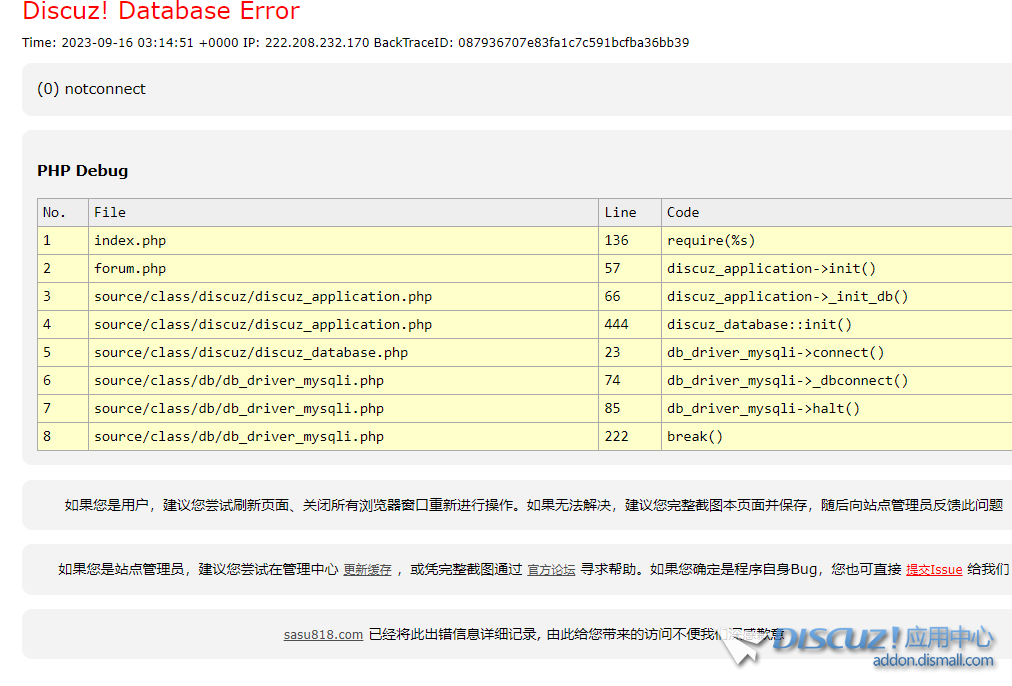
Task: Click line number 57
Action: [x=630, y=268]
